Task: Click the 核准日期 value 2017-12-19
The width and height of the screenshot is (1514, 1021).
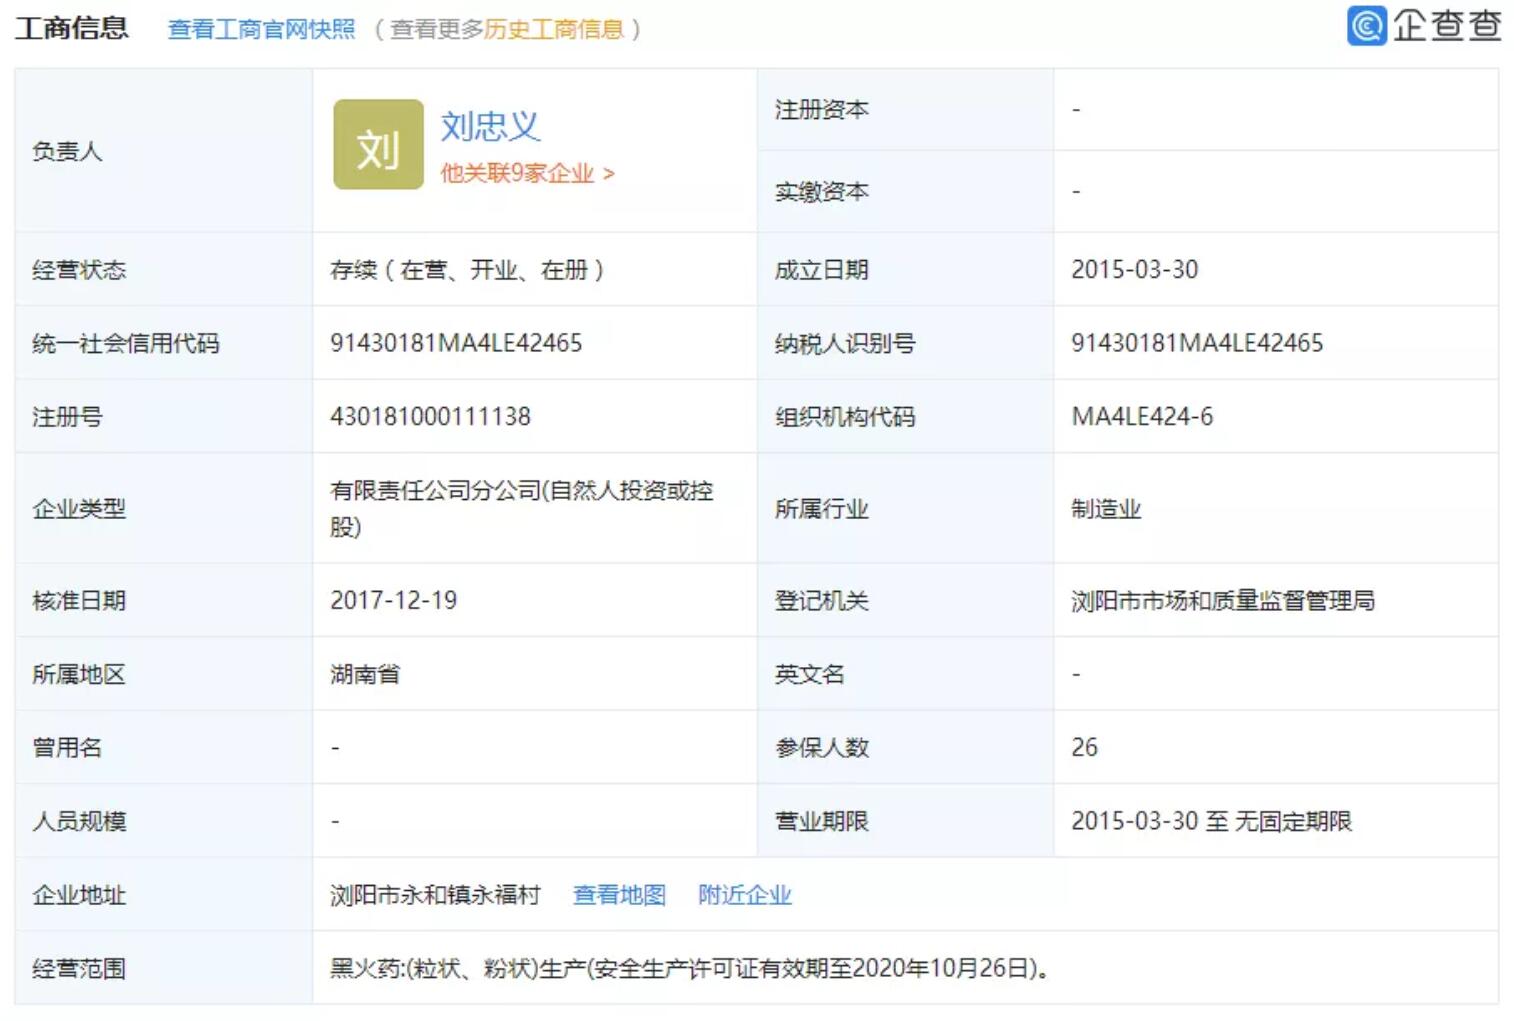Action: click(x=393, y=600)
